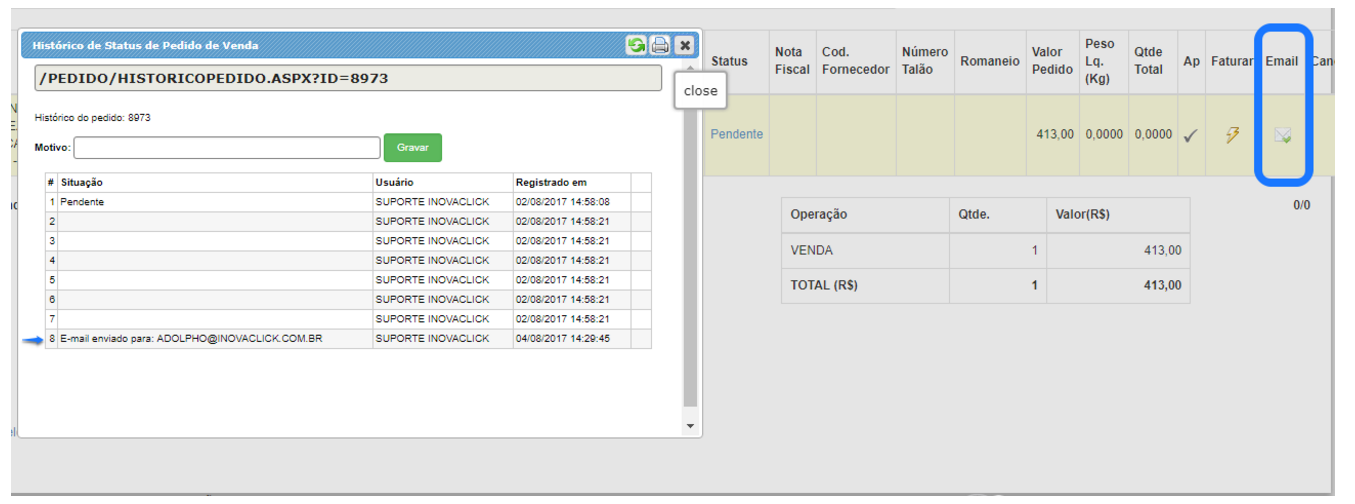The height and width of the screenshot is (504, 1355).
Task: Click the Email envelope icon in order row
Action: (1282, 135)
